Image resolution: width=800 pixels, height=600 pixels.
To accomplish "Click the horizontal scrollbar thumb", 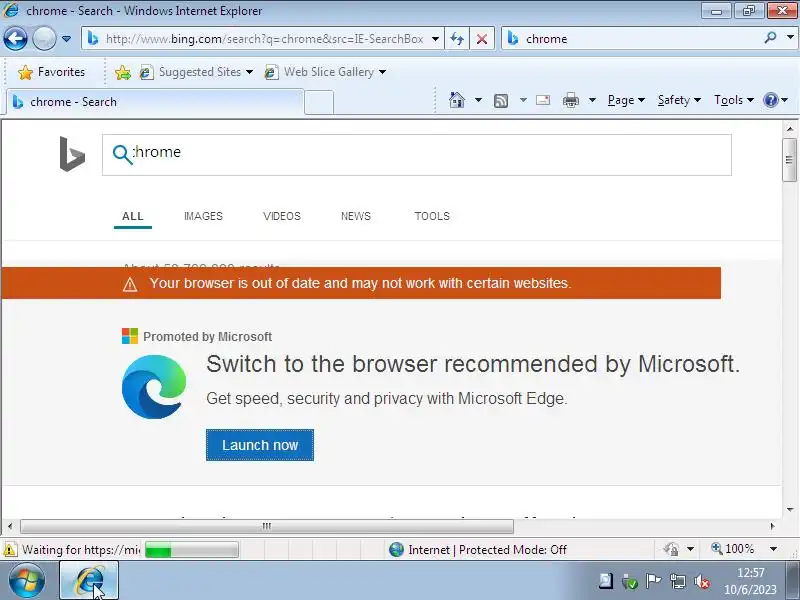I will click(x=267, y=526).
